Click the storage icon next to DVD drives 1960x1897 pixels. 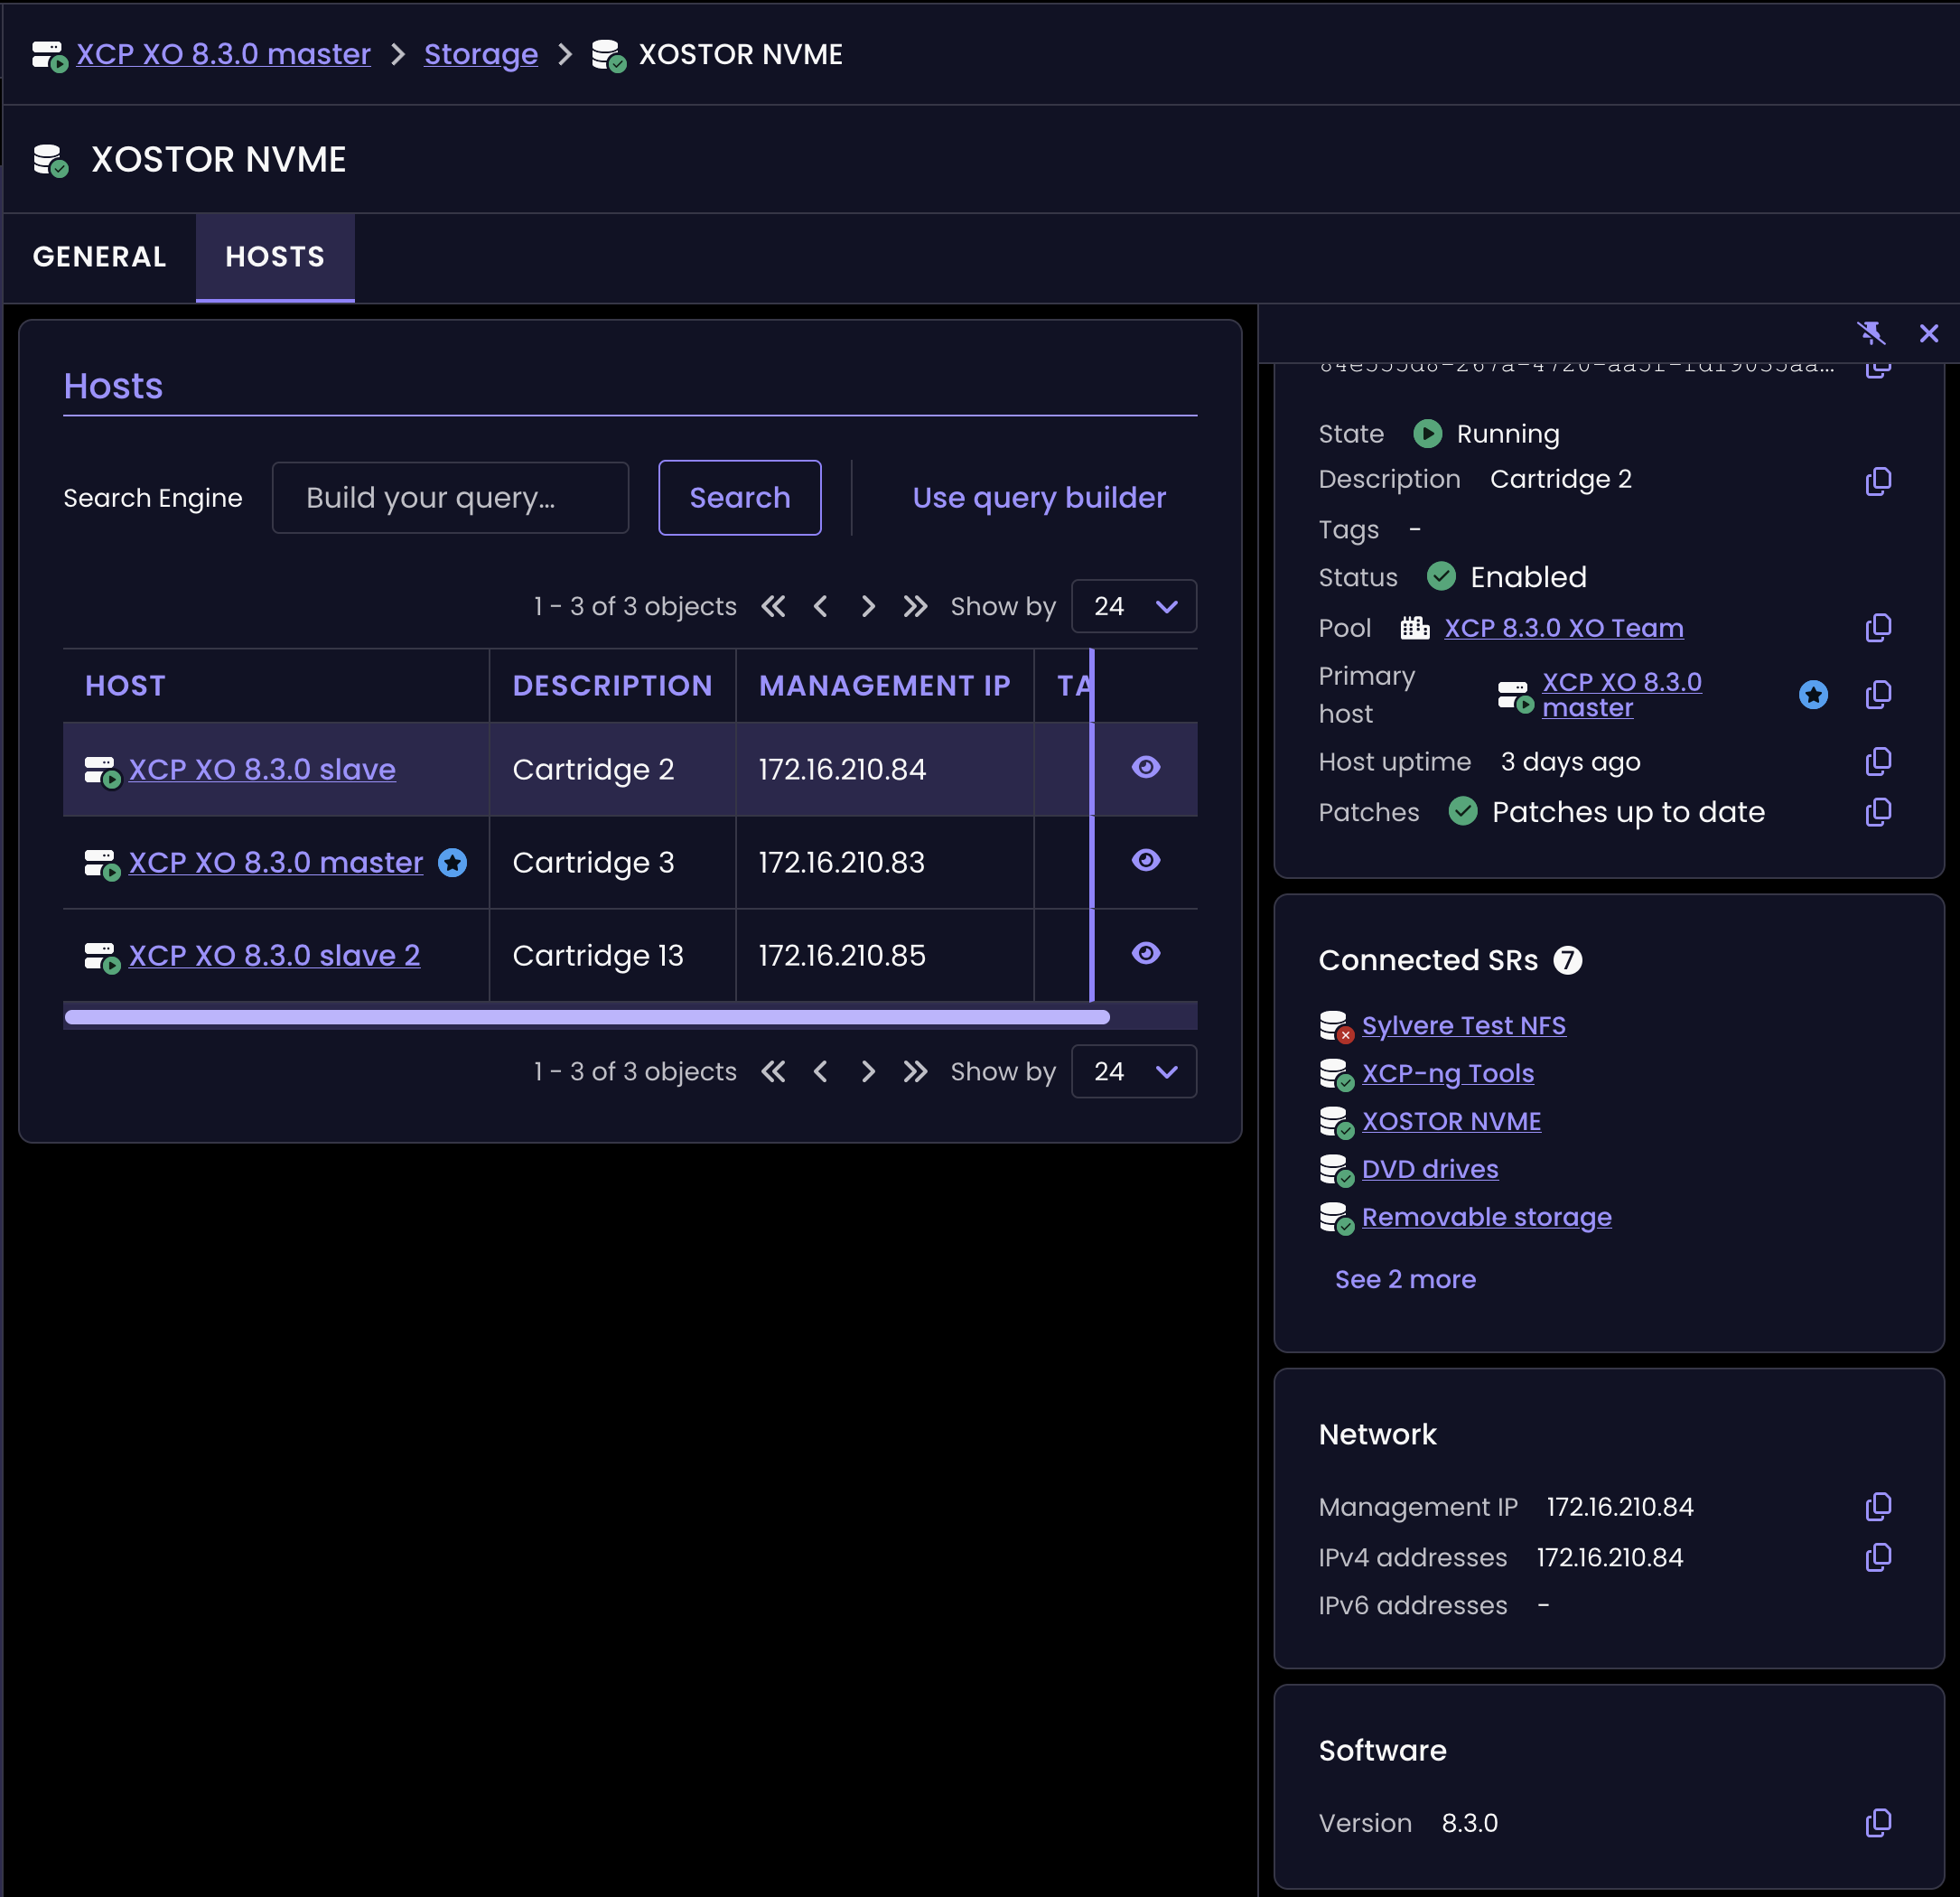pos(1336,1170)
